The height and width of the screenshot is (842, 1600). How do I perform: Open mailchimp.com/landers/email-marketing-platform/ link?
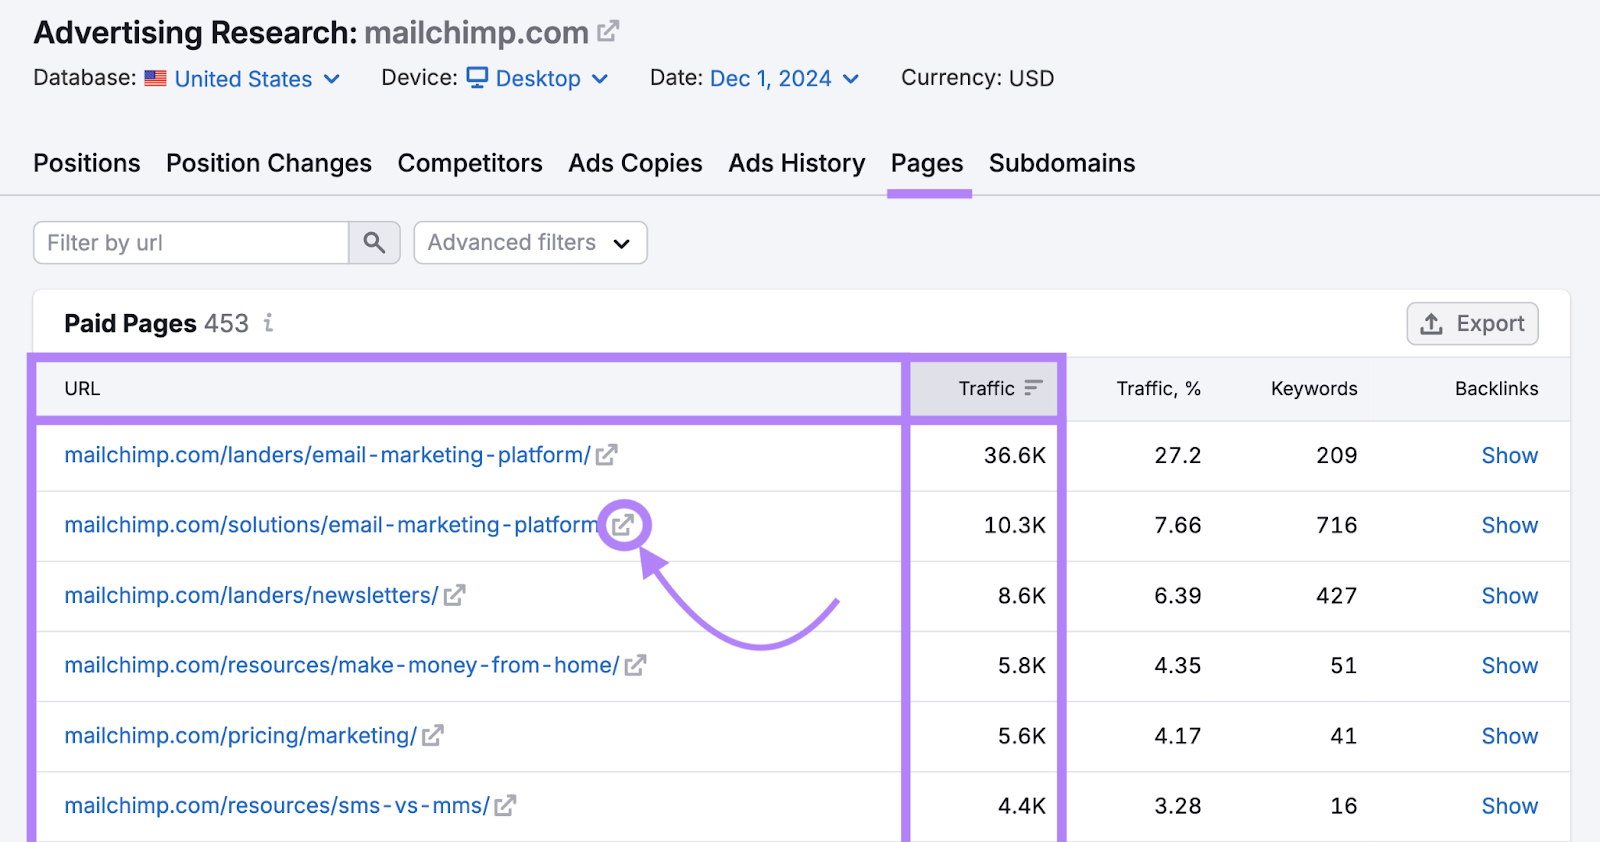328,455
